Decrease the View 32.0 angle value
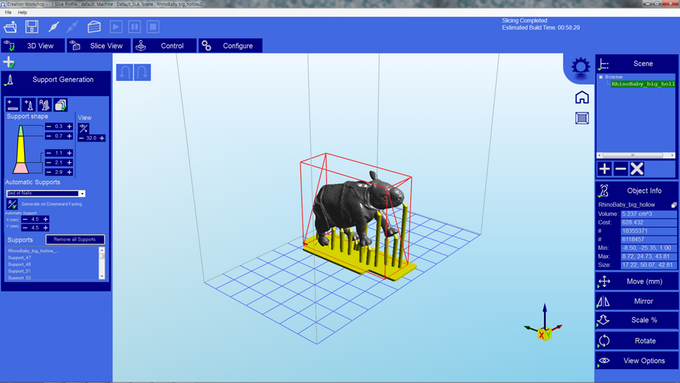The image size is (680, 383). coord(81,138)
